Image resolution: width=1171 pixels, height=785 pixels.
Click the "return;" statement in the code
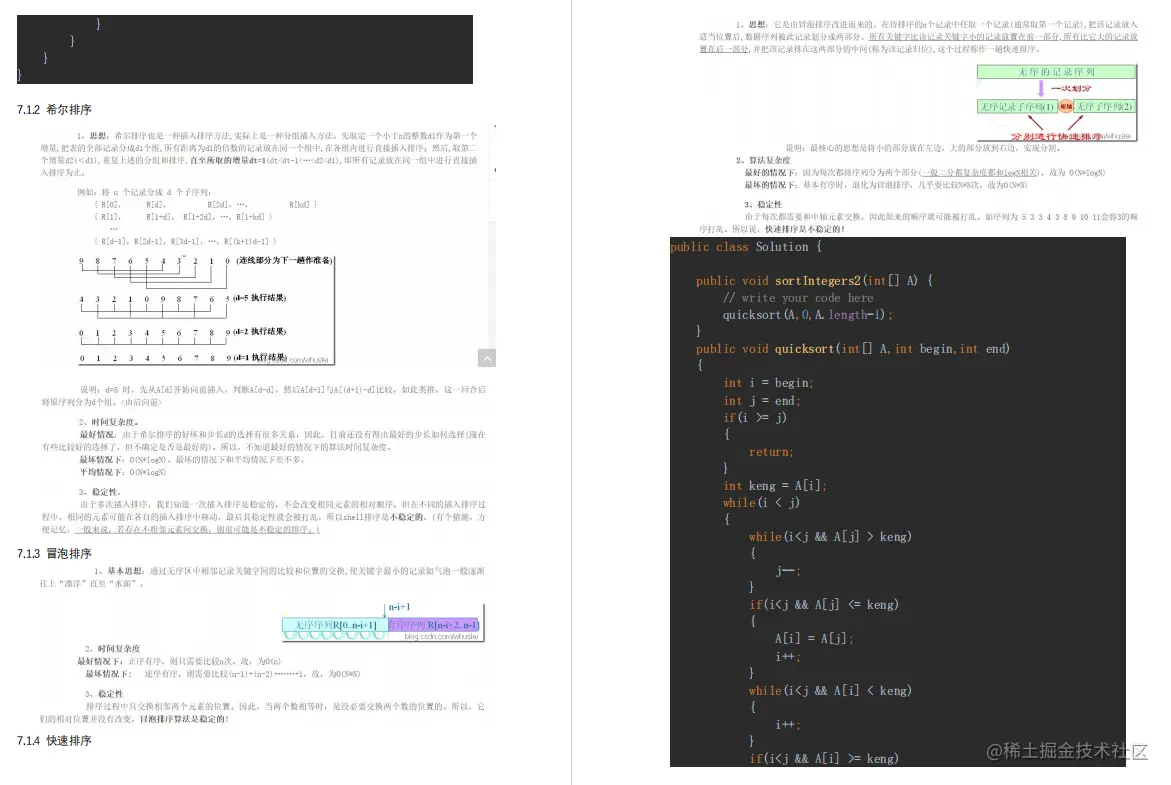[771, 451]
